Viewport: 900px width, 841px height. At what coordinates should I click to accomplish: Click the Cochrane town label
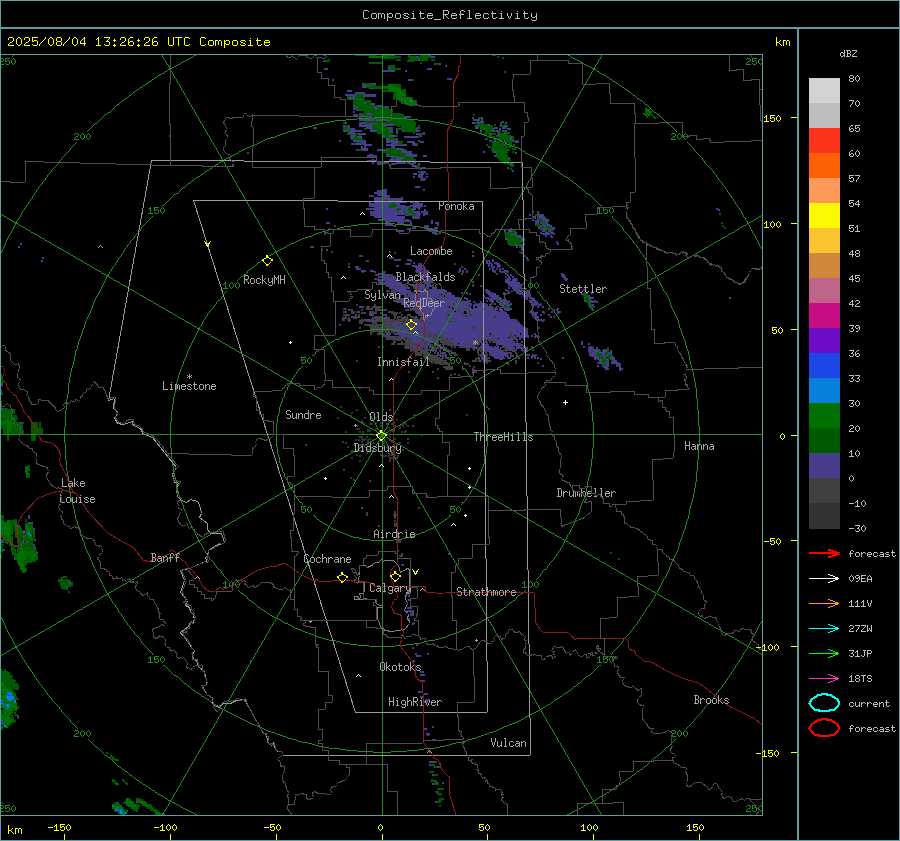coord(327,559)
